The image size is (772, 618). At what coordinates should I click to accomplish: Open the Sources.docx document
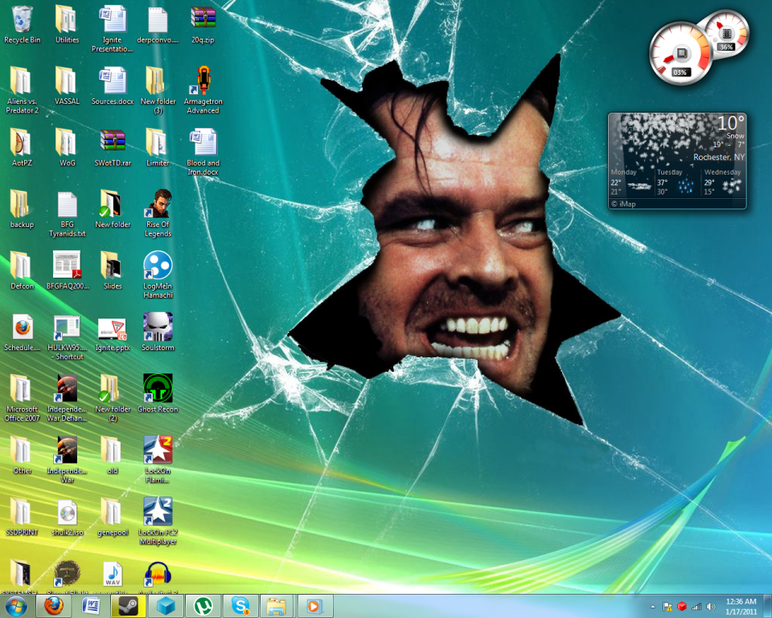pos(112,84)
